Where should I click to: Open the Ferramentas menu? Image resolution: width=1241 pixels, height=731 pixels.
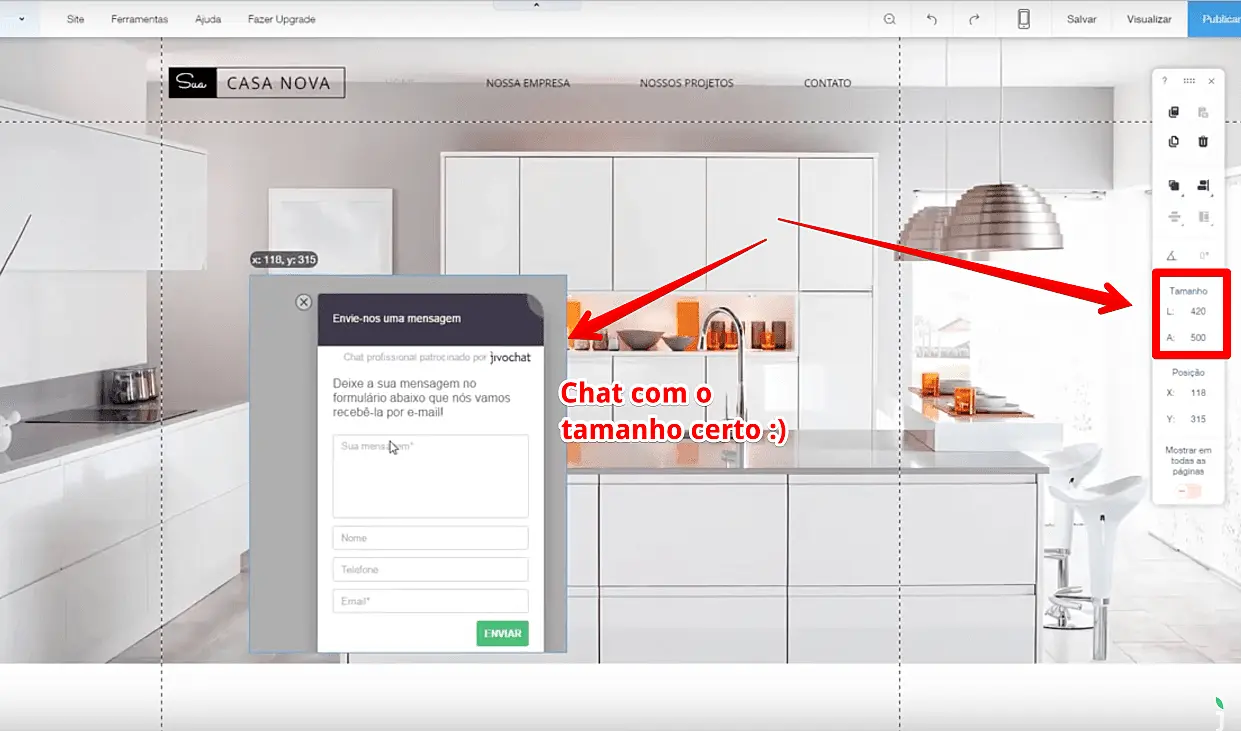pos(139,19)
